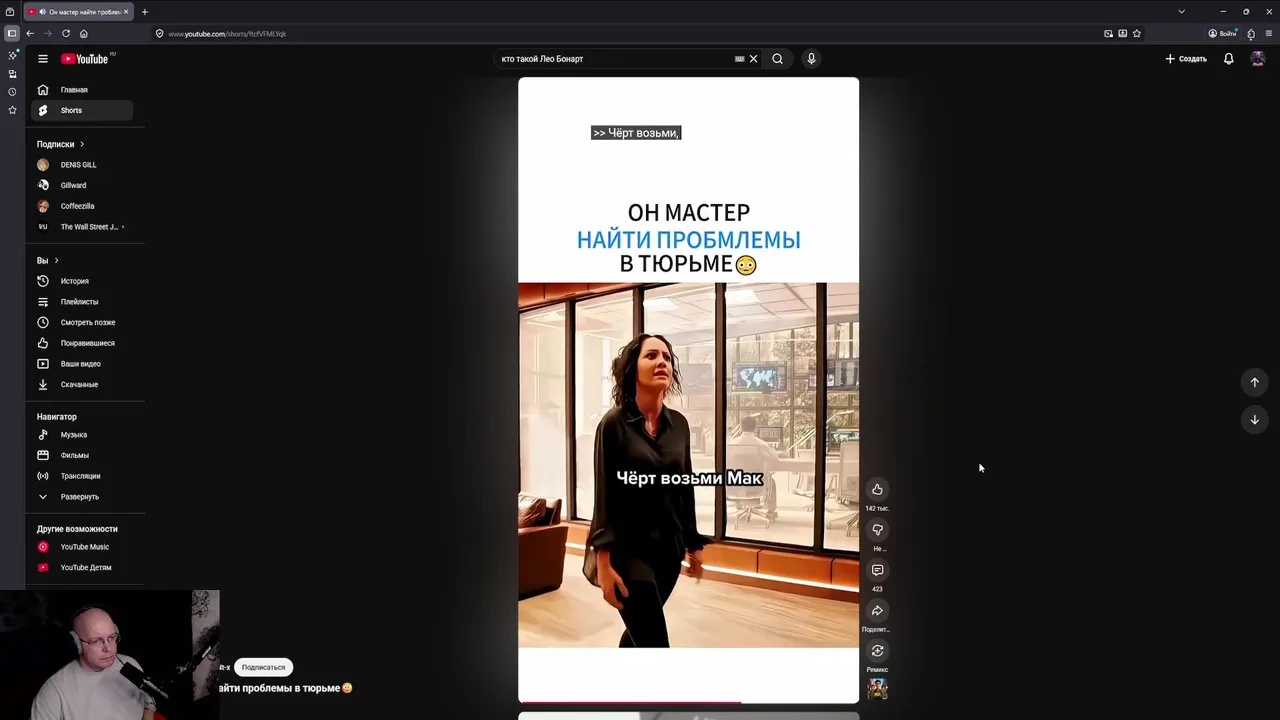This screenshot has width=1280, height=720.
Task: Open the on-screen keyboard in search
Action: pos(740,59)
